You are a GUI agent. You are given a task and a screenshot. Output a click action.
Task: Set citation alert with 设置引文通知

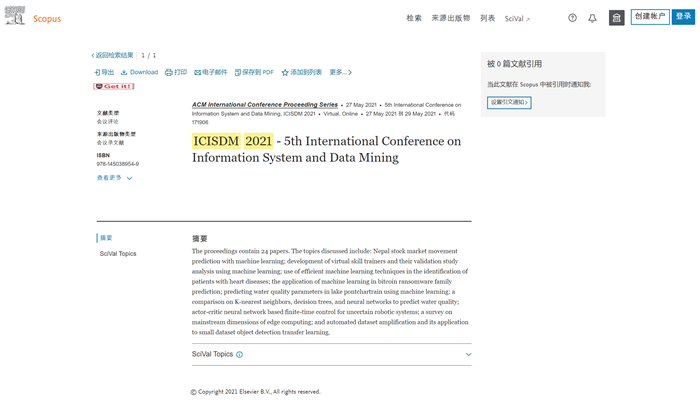pyautogui.click(x=509, y=102)
